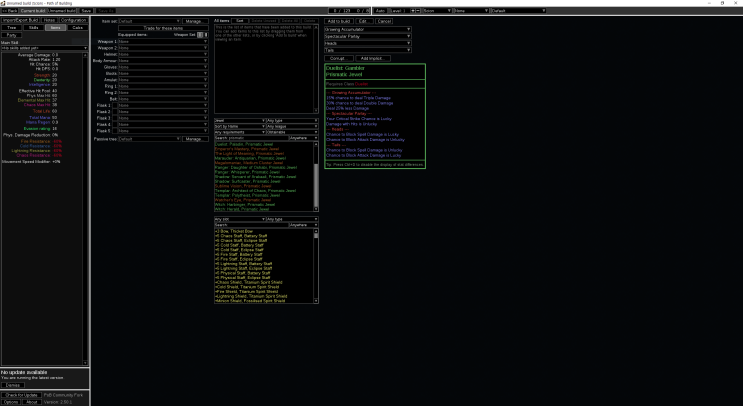Image resolution: width=743 pixels, height=406 pixels.
Task: Open the Any requirements filter dropdown
Action: click(x=240, y=132)
